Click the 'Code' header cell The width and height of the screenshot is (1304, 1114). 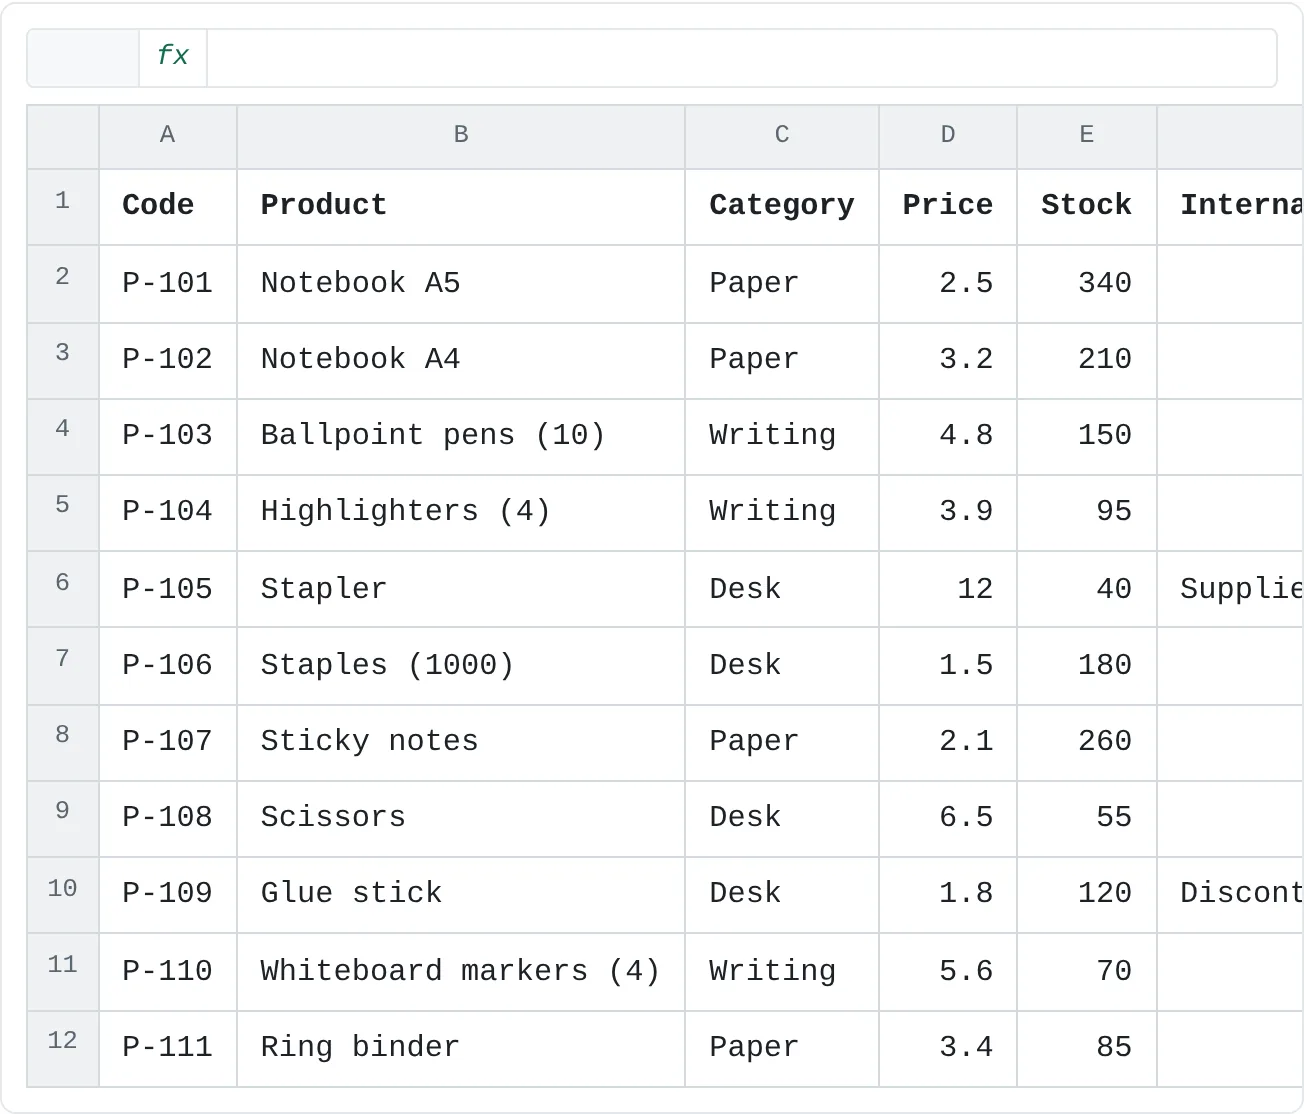(x=168, y=207)
